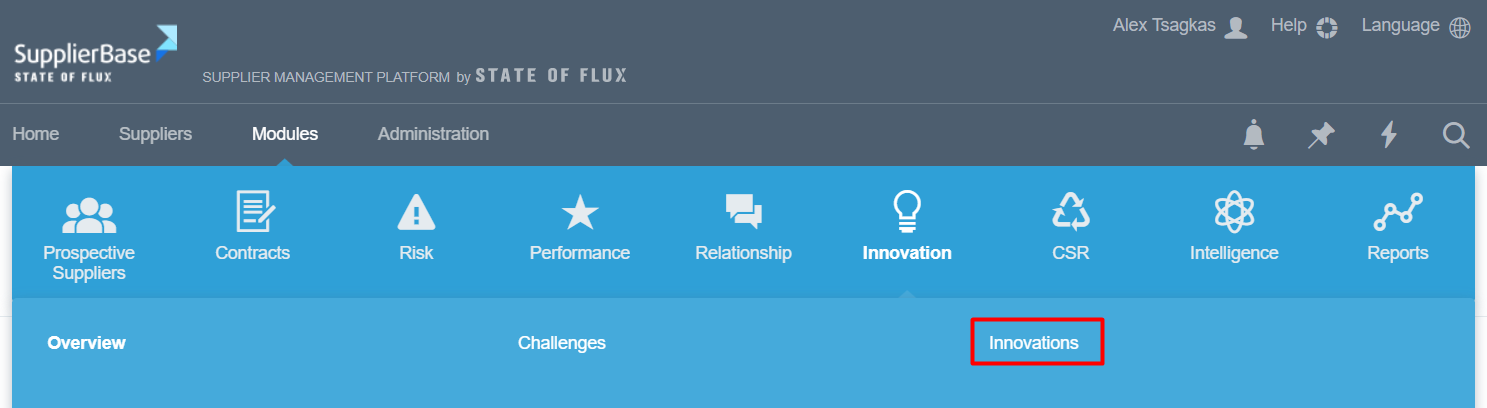Open the pinned items pin icon
The height and width of the screenshot is (408, 1487).
click(x=1321, y=134)
